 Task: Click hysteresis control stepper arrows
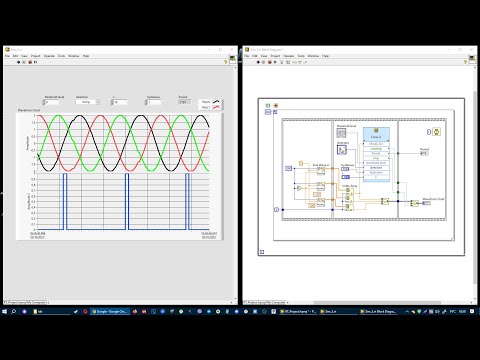146,102
